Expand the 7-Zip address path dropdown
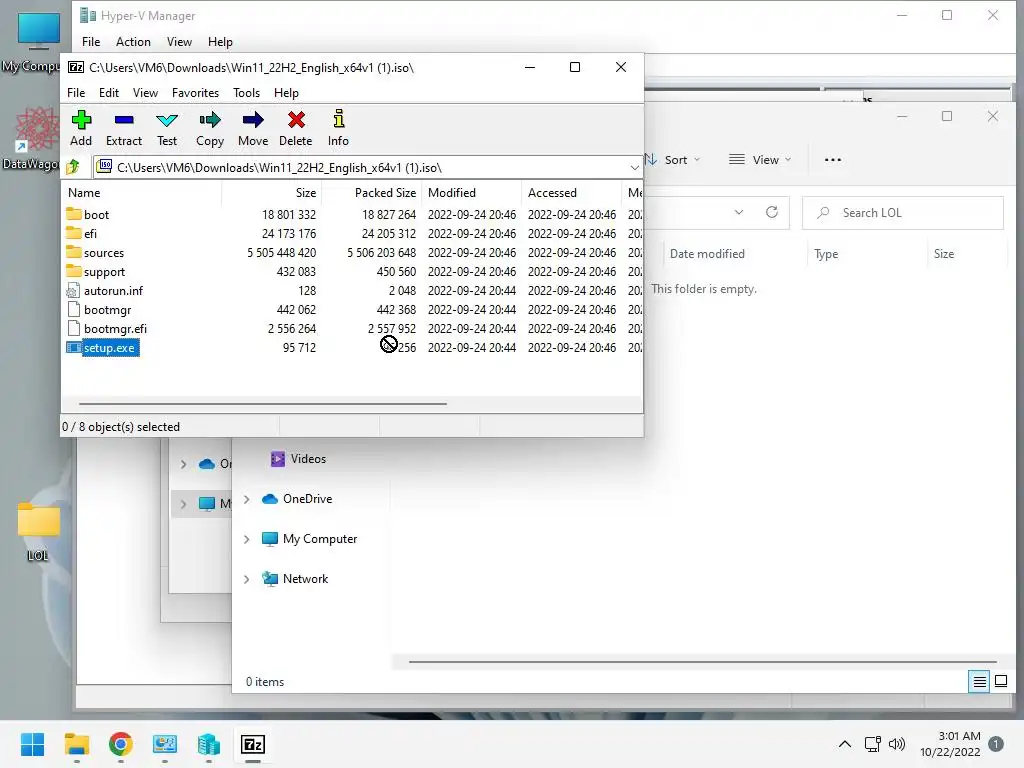Viewport: 1024px width, 768px height. (x=634, y=168)
